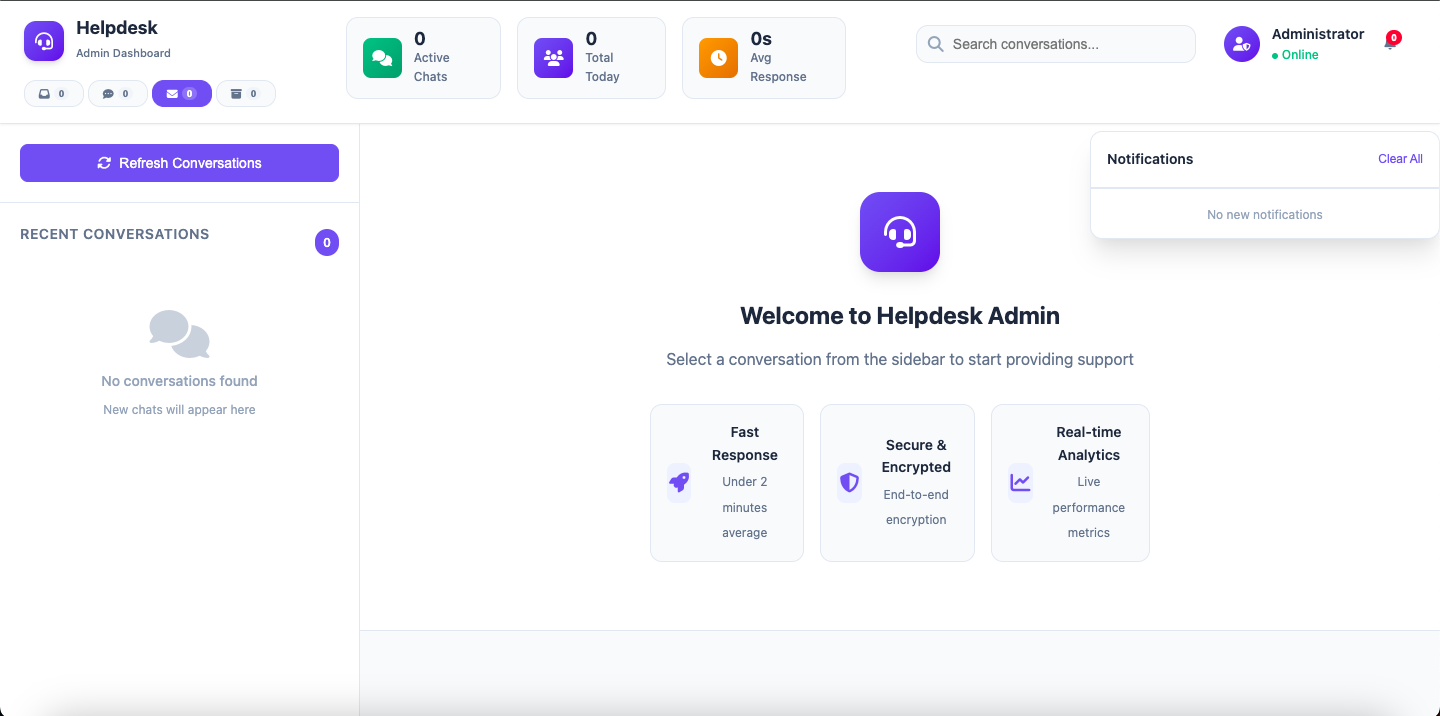Click the magnifying glass search icon
The image size is (1440, 716).
pos(936,44)
